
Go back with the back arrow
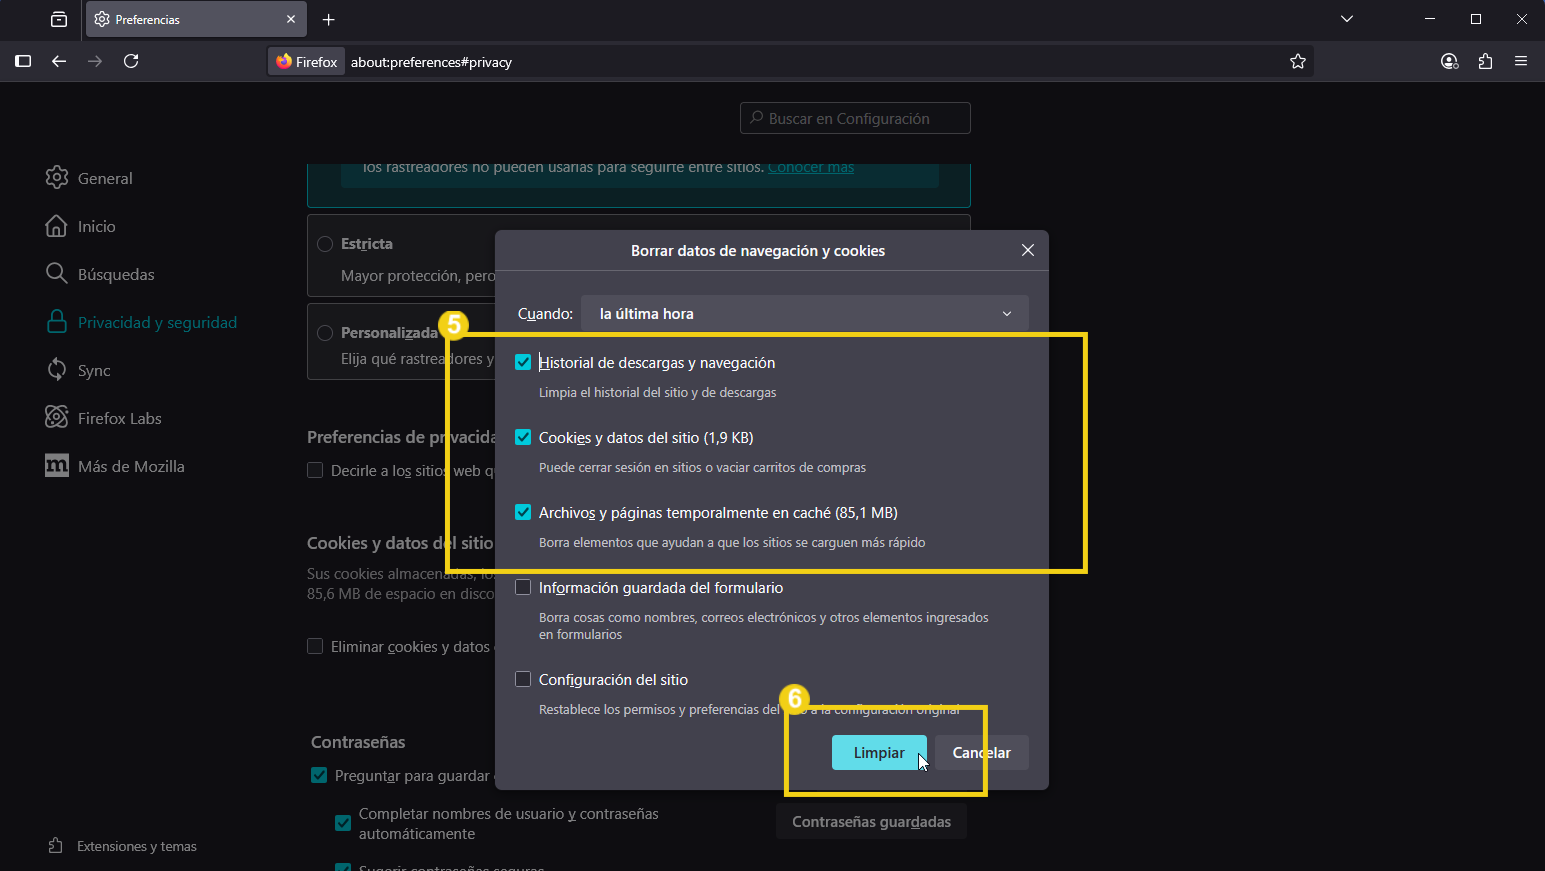pyautogui.click(x=59, y=61)
